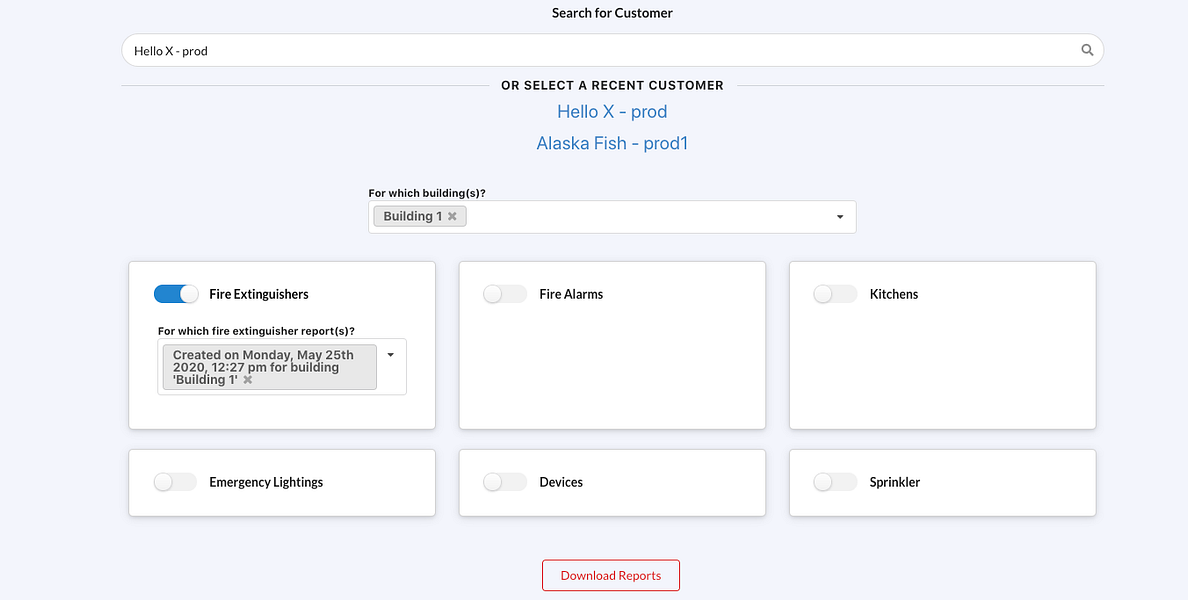This screenshot has width=1188, height=600.
Task: Select recent customer Alaska Fish - prod1
Action: pos(612,143)
